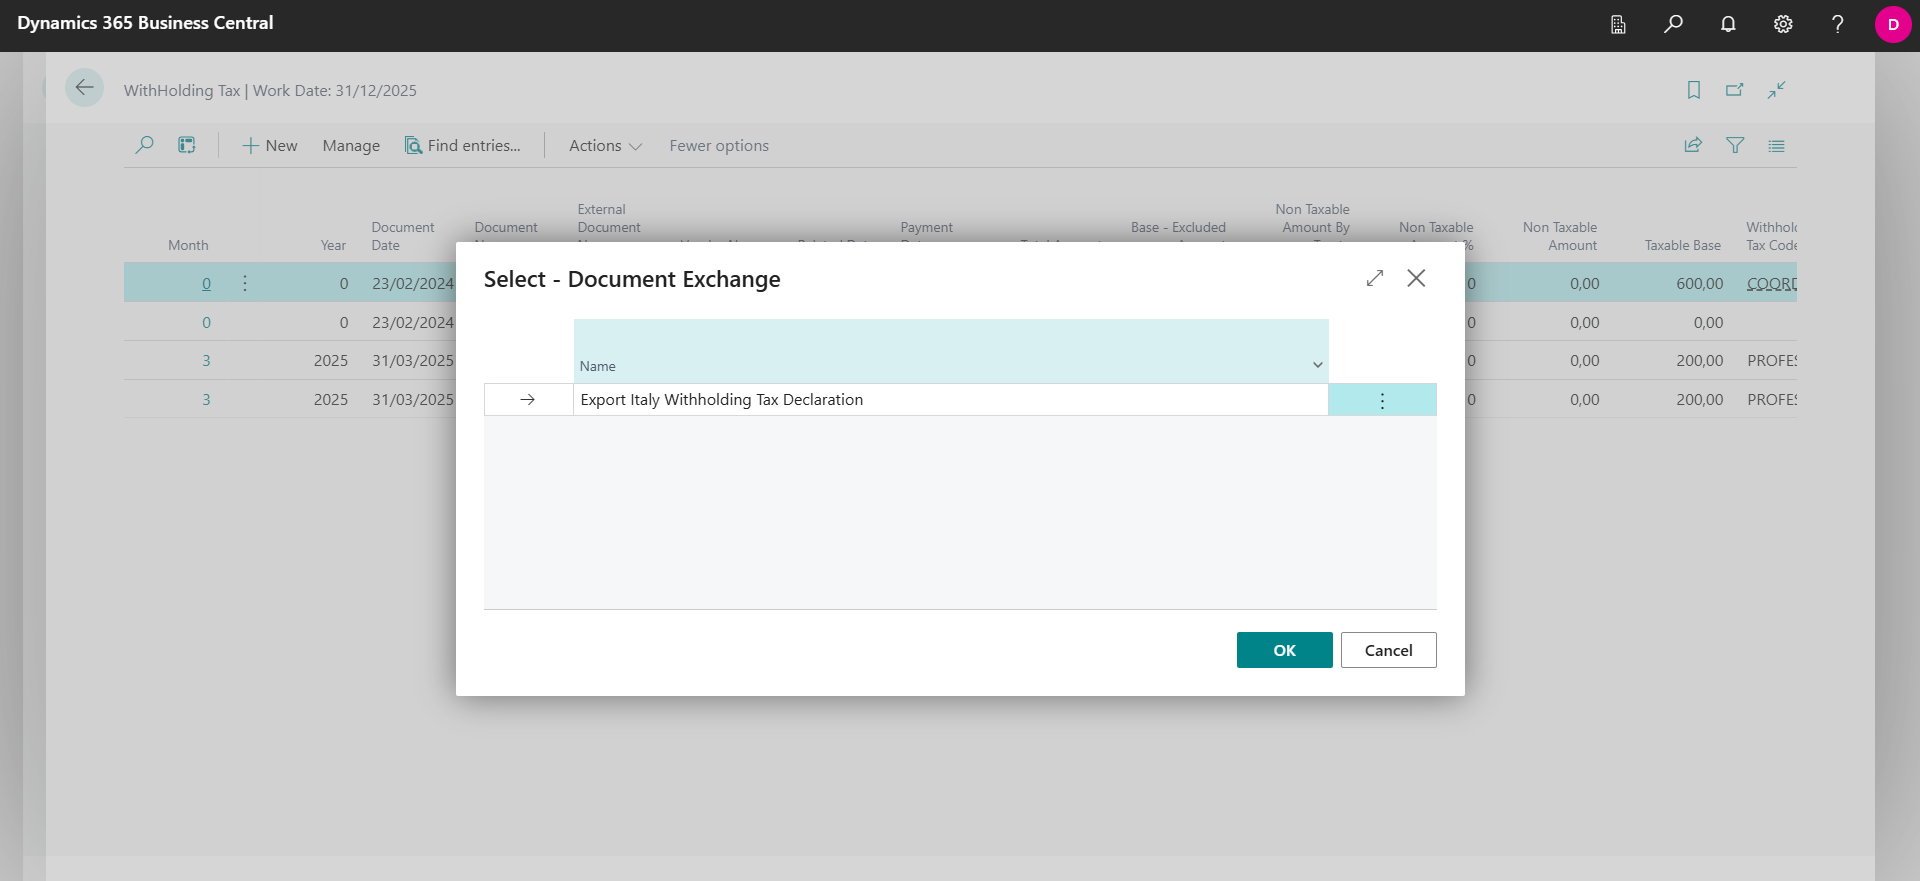Open the search magnifier in top bar
The height and width of the screenshot is (881, 1920).
tap(1673, 24)
